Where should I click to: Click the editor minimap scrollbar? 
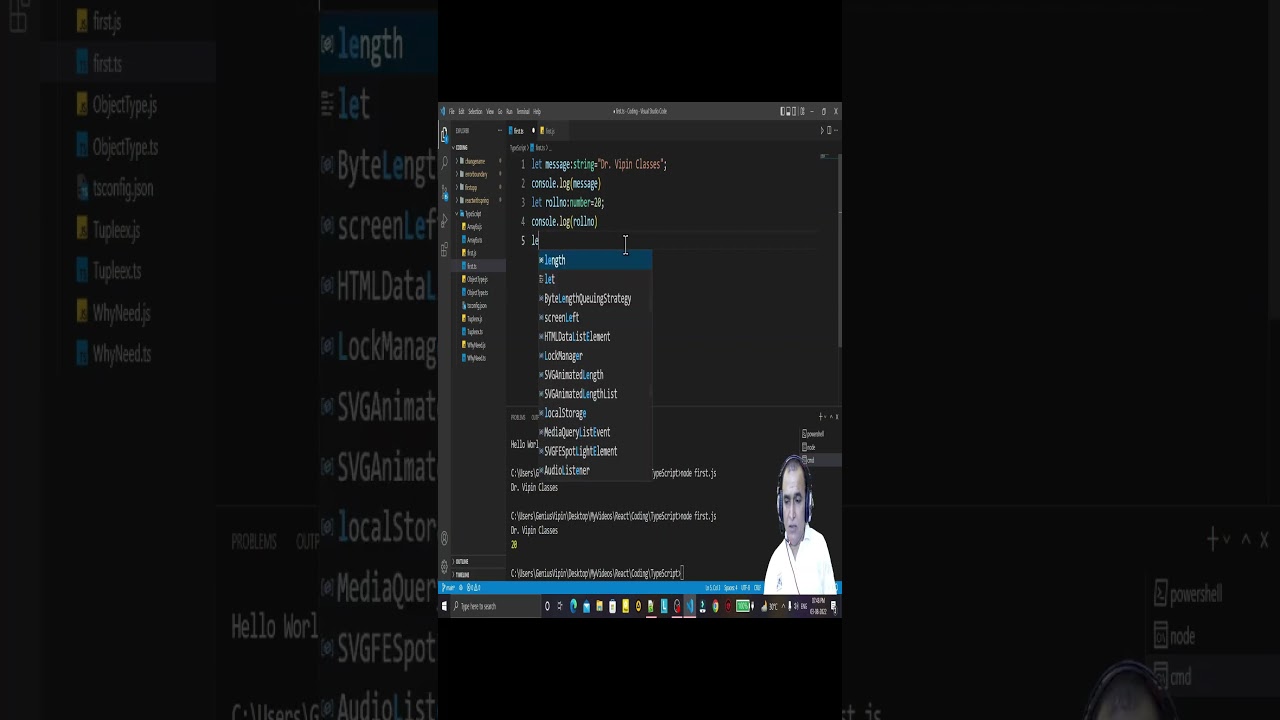point(840,250)
